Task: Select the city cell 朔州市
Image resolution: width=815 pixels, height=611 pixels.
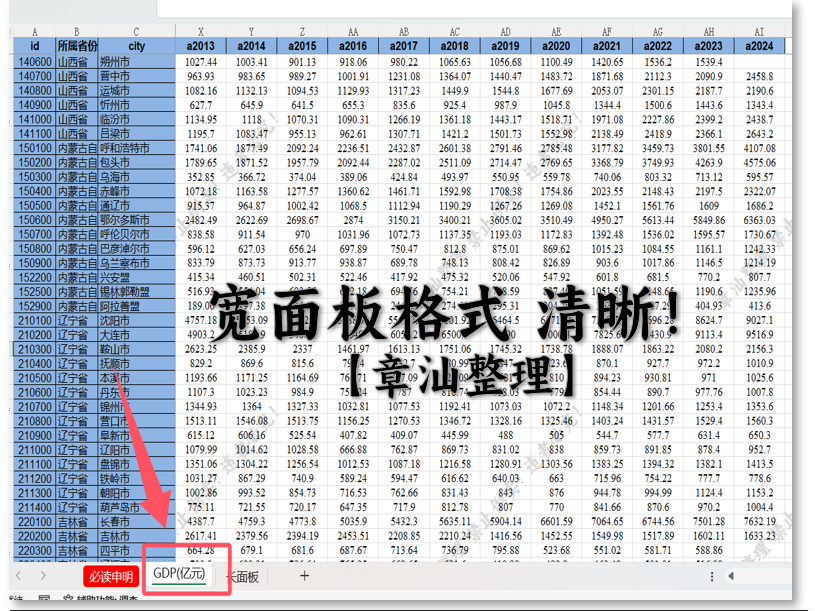Action: pos(137,62)
